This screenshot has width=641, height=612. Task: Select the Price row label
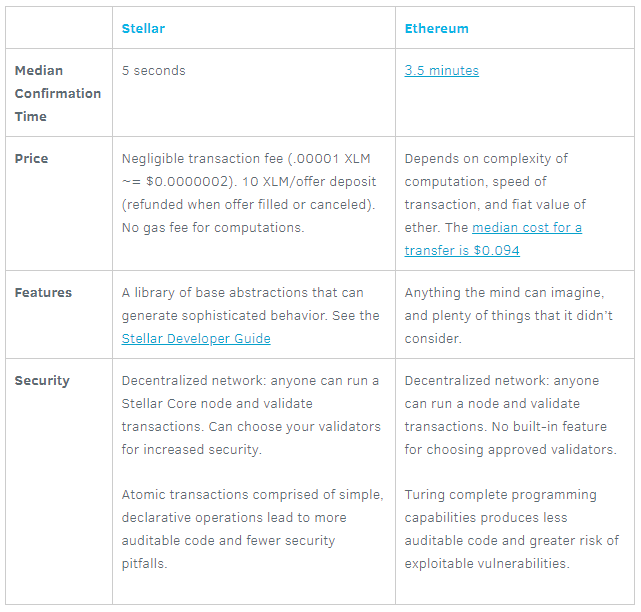click(31, 158)
